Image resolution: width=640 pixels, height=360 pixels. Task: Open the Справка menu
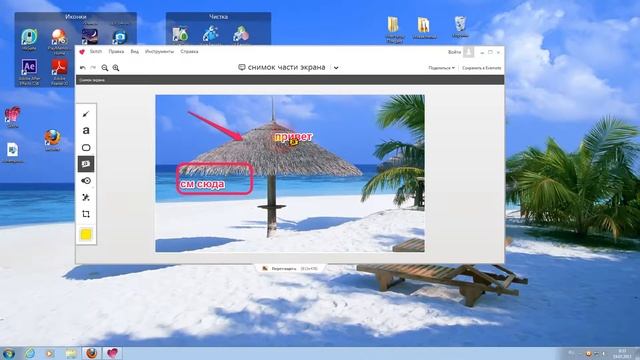189,52
